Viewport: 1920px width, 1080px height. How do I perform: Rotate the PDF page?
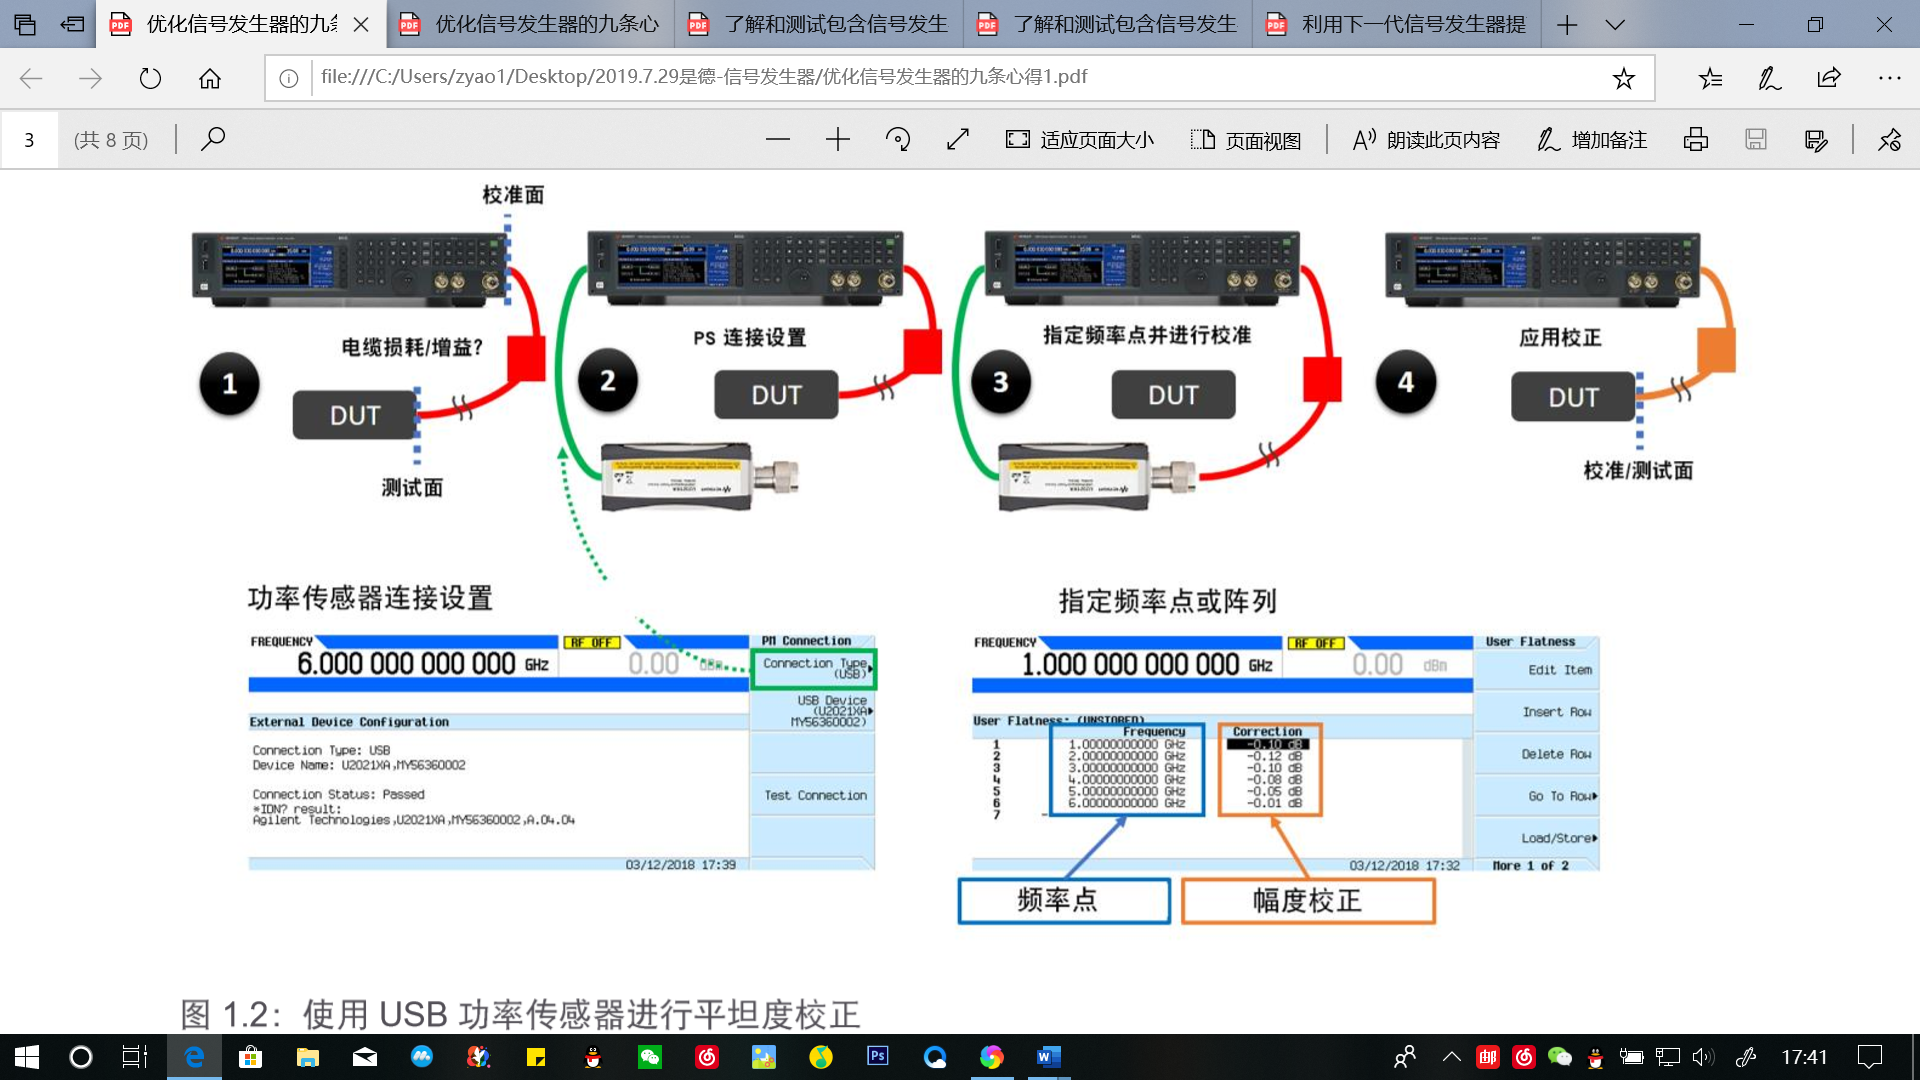pos(898,140)
